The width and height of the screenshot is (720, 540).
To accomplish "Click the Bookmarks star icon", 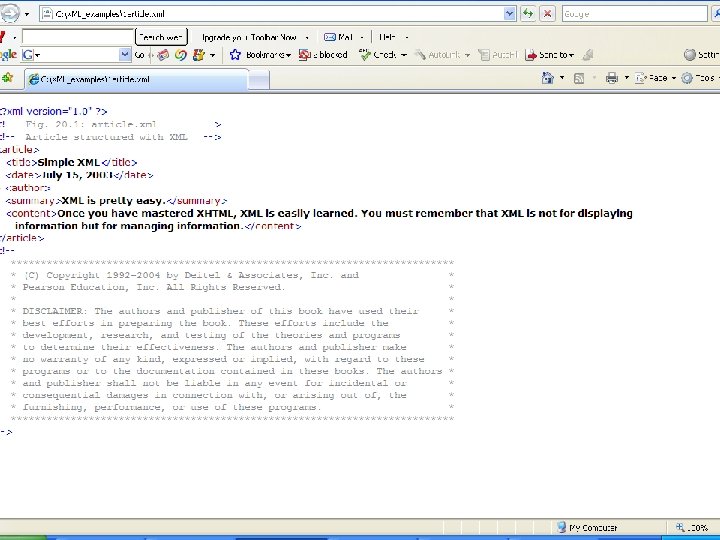I will coord(235,55).
